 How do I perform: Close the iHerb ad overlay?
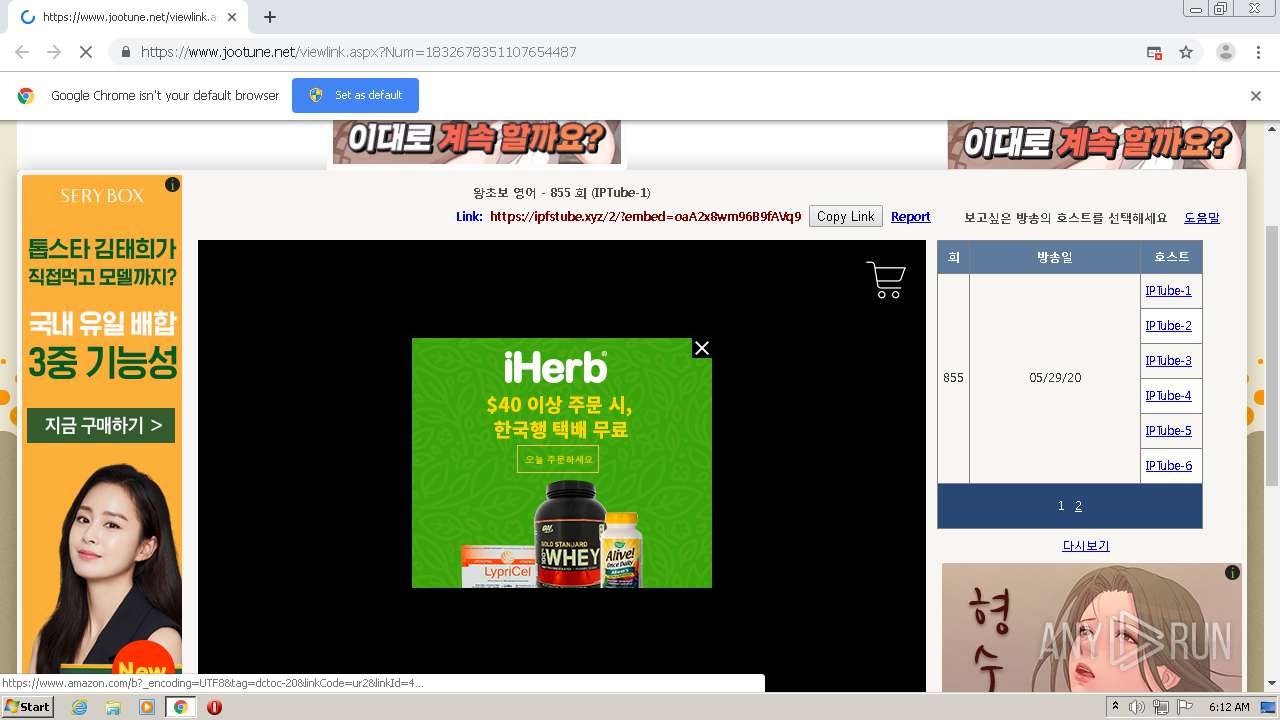pos(702,348)
